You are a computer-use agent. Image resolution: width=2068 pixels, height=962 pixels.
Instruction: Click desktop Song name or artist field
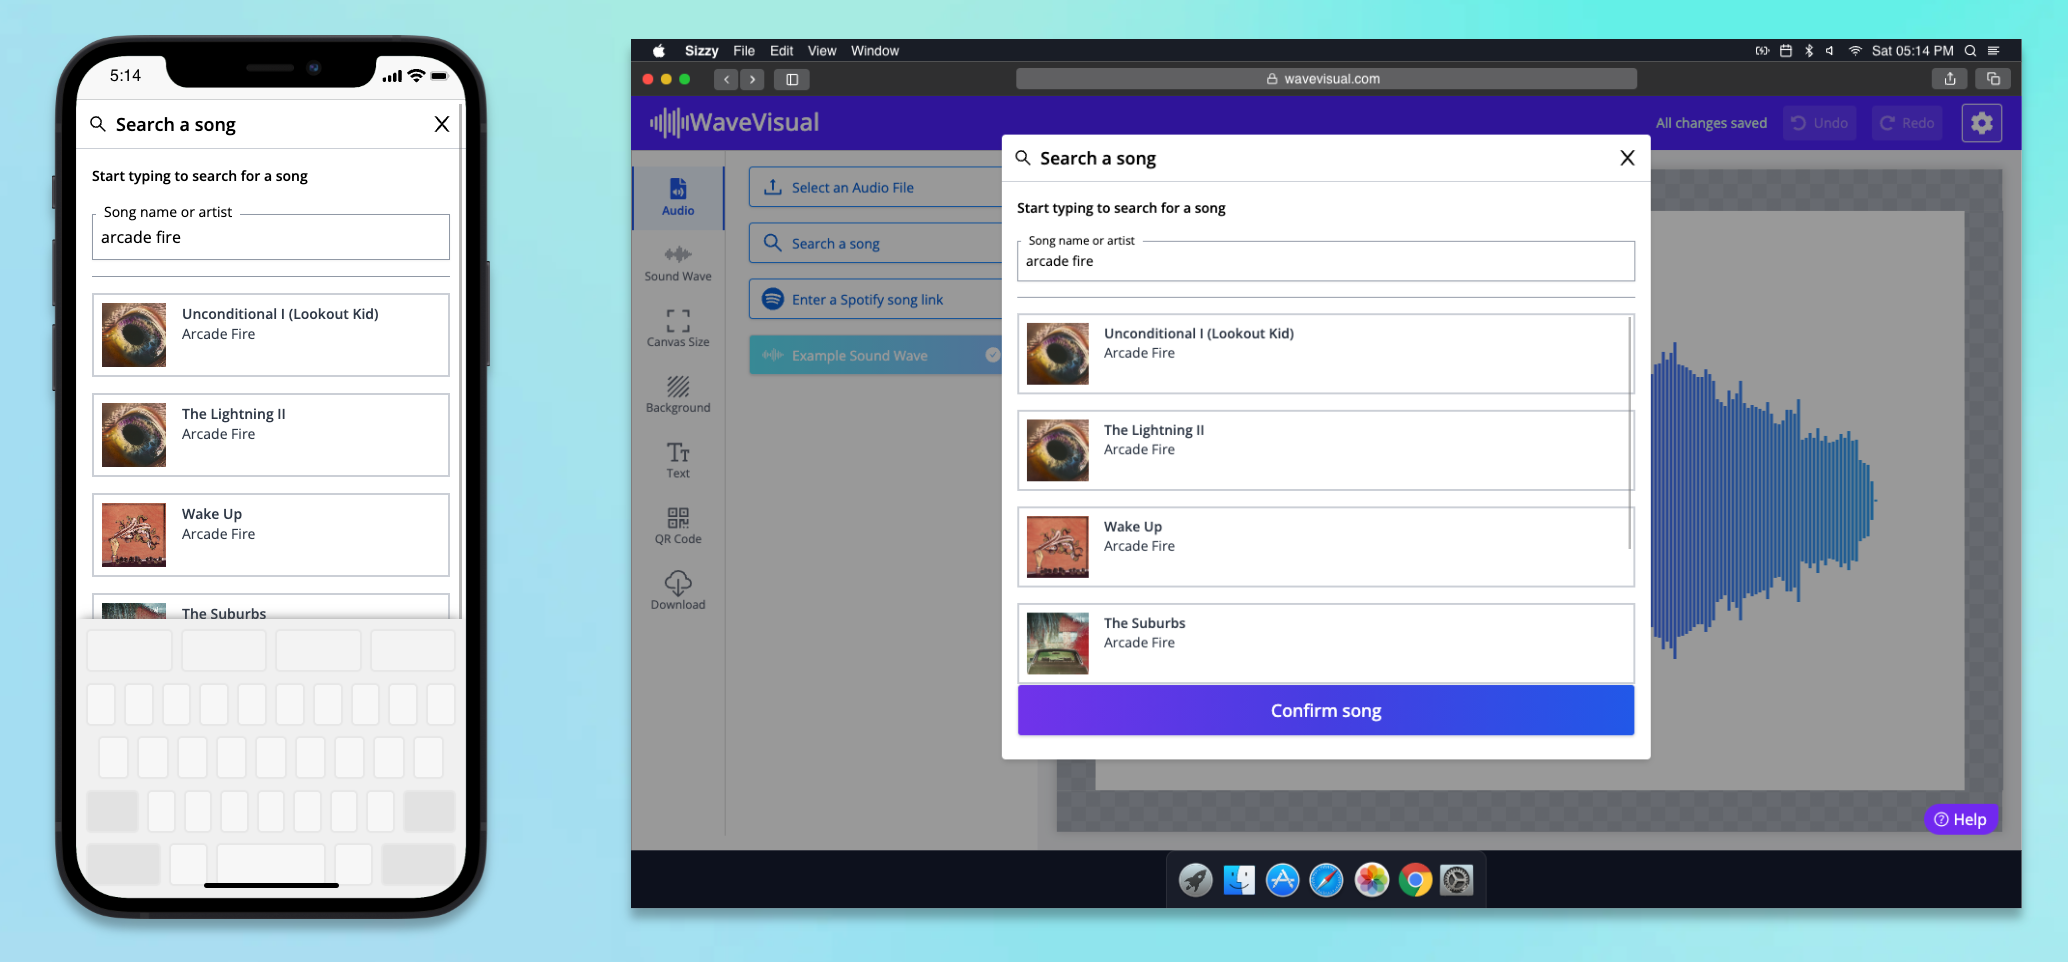coord(1325,262)
